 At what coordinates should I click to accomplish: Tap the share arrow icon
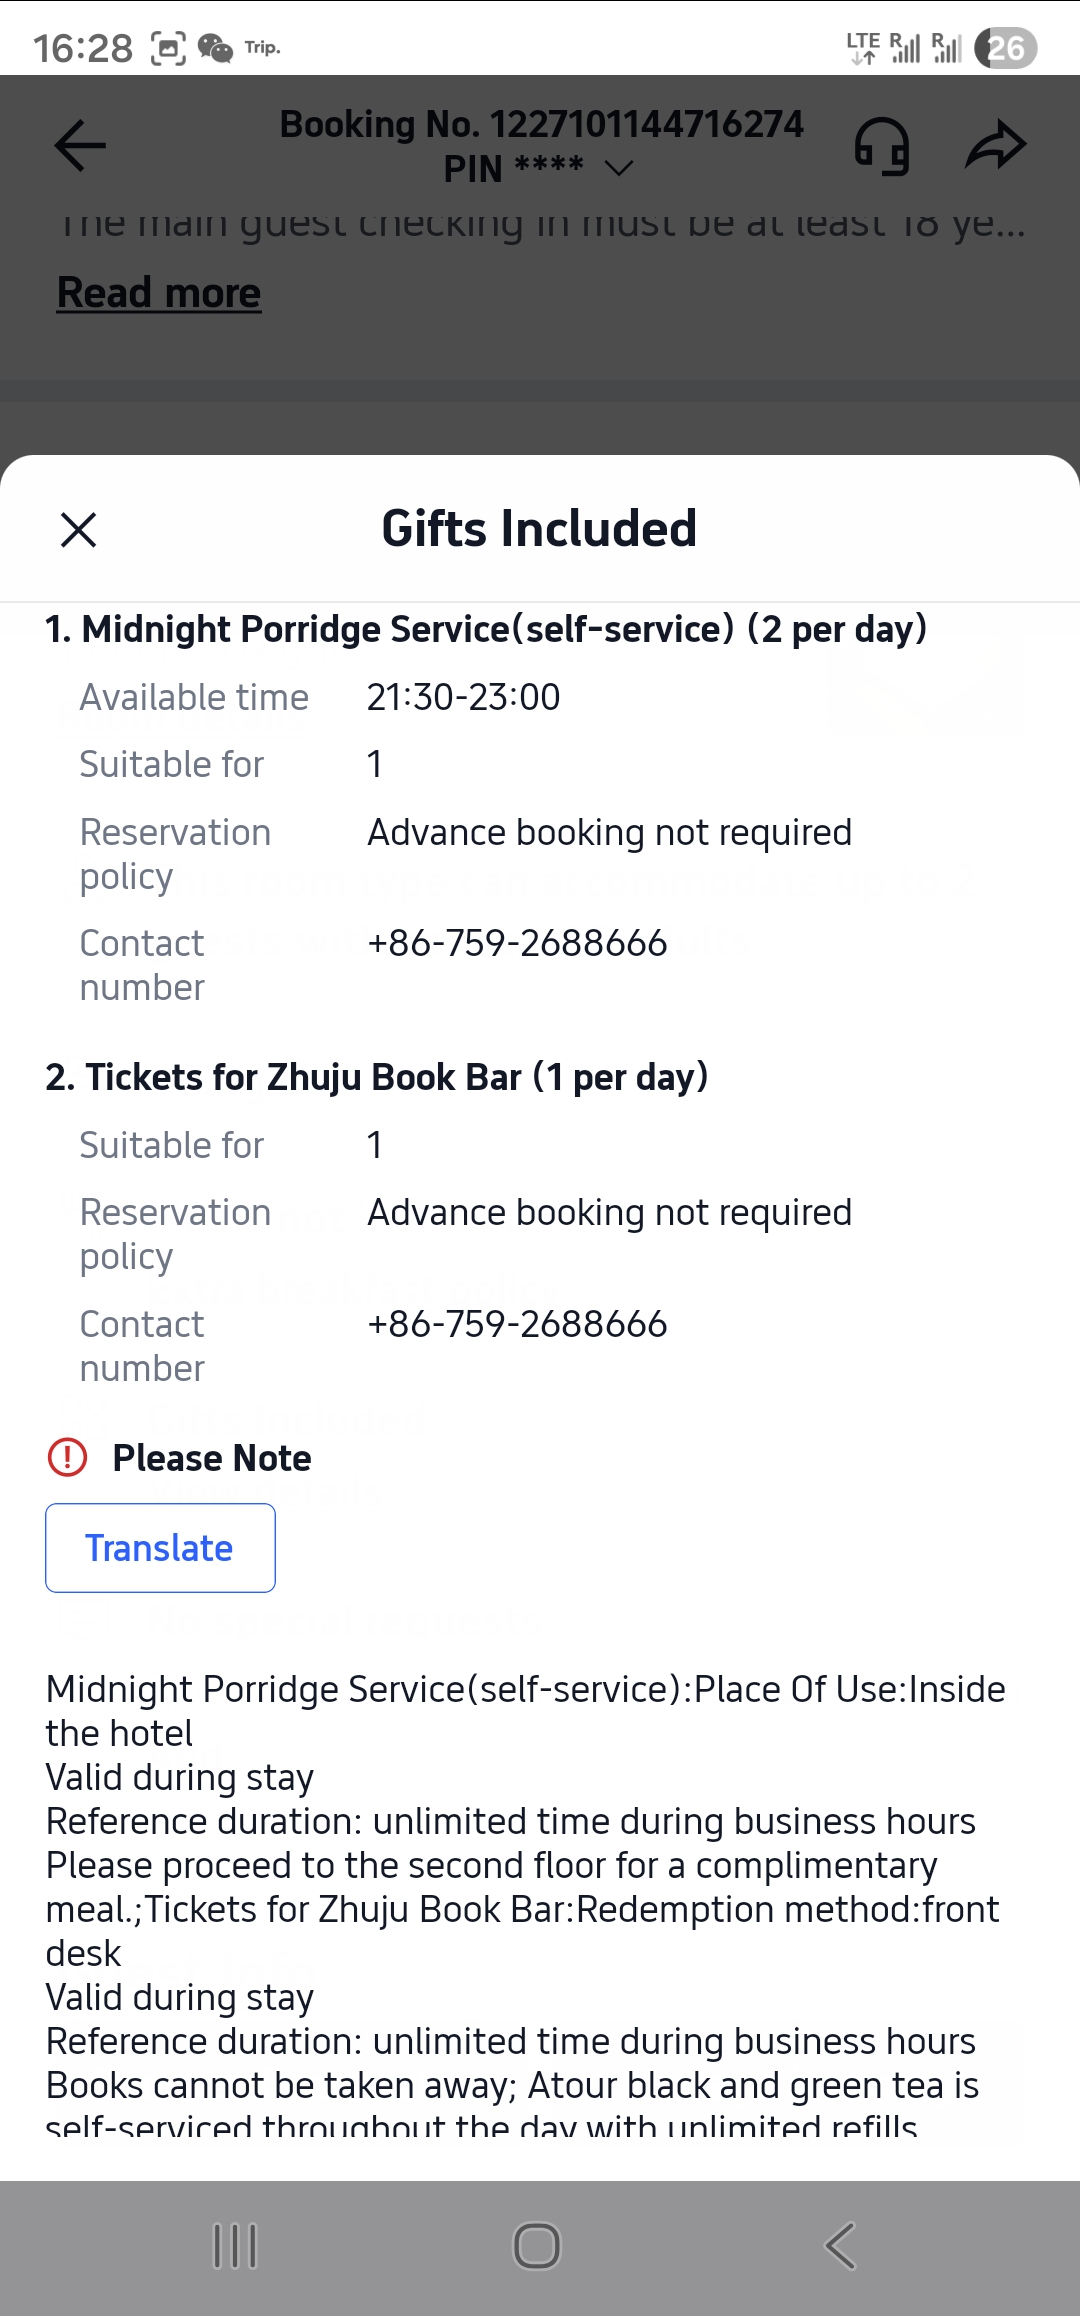coord(996,146)
